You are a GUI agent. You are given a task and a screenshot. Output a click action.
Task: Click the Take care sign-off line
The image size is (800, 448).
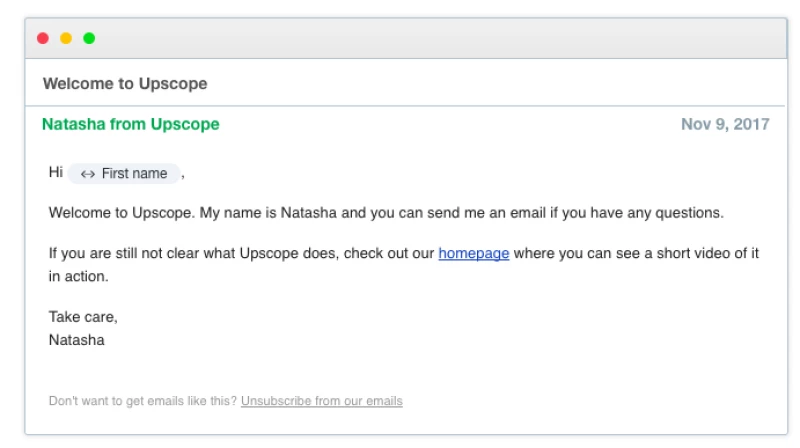tap(83, 317)
